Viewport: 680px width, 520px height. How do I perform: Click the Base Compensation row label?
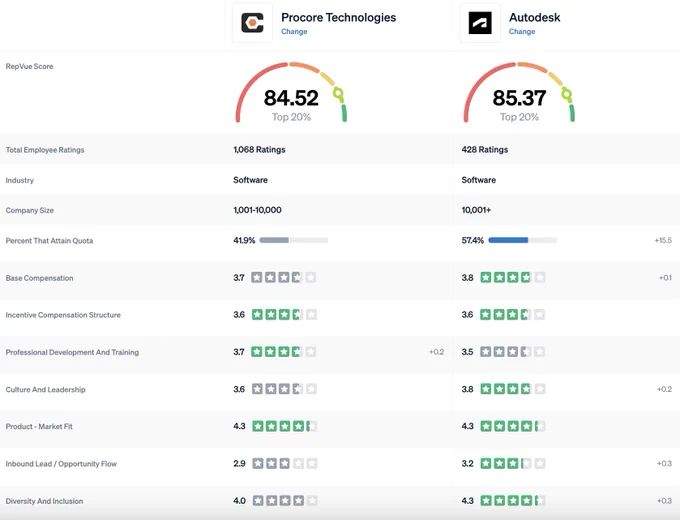tap(39, 278)
